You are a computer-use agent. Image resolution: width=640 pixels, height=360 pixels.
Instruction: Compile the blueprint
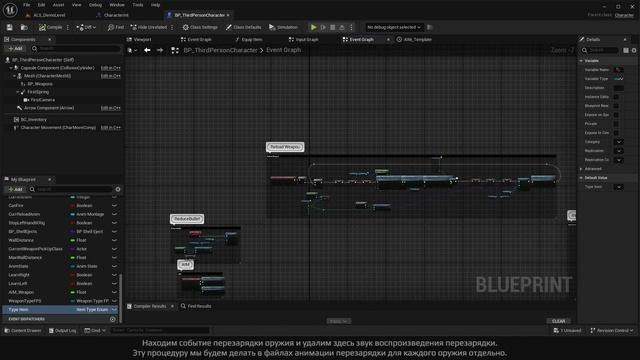click(x=51, y=27)
